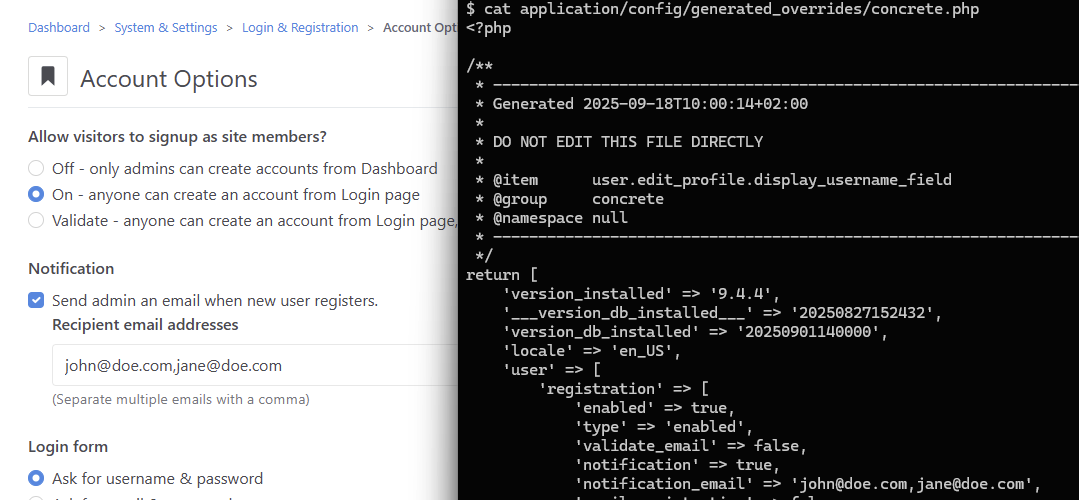Image resolution: width=1079 pixels, height=500 pixels.
Task: Uncheck Send admin an email checkbox
Action: (36, 300)
